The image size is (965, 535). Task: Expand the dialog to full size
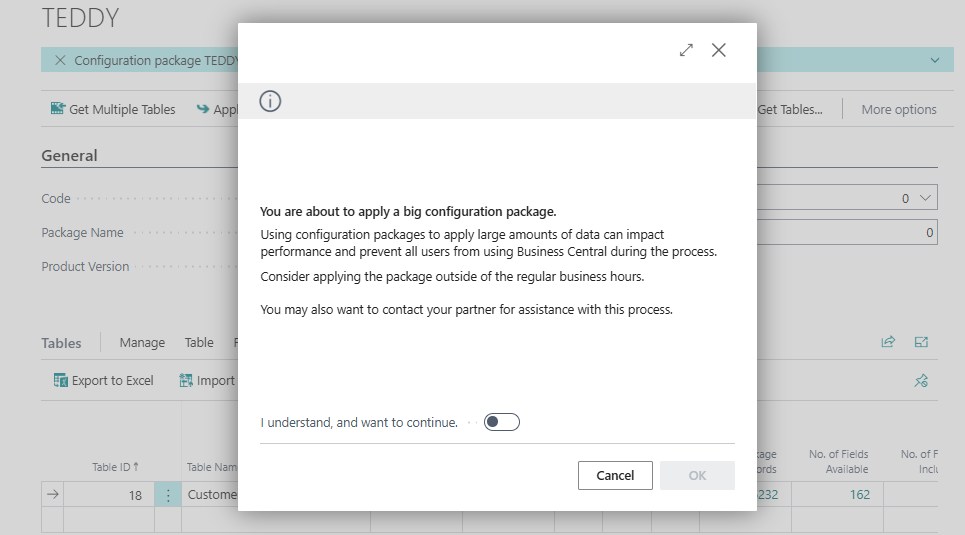[x=686, y=50]
